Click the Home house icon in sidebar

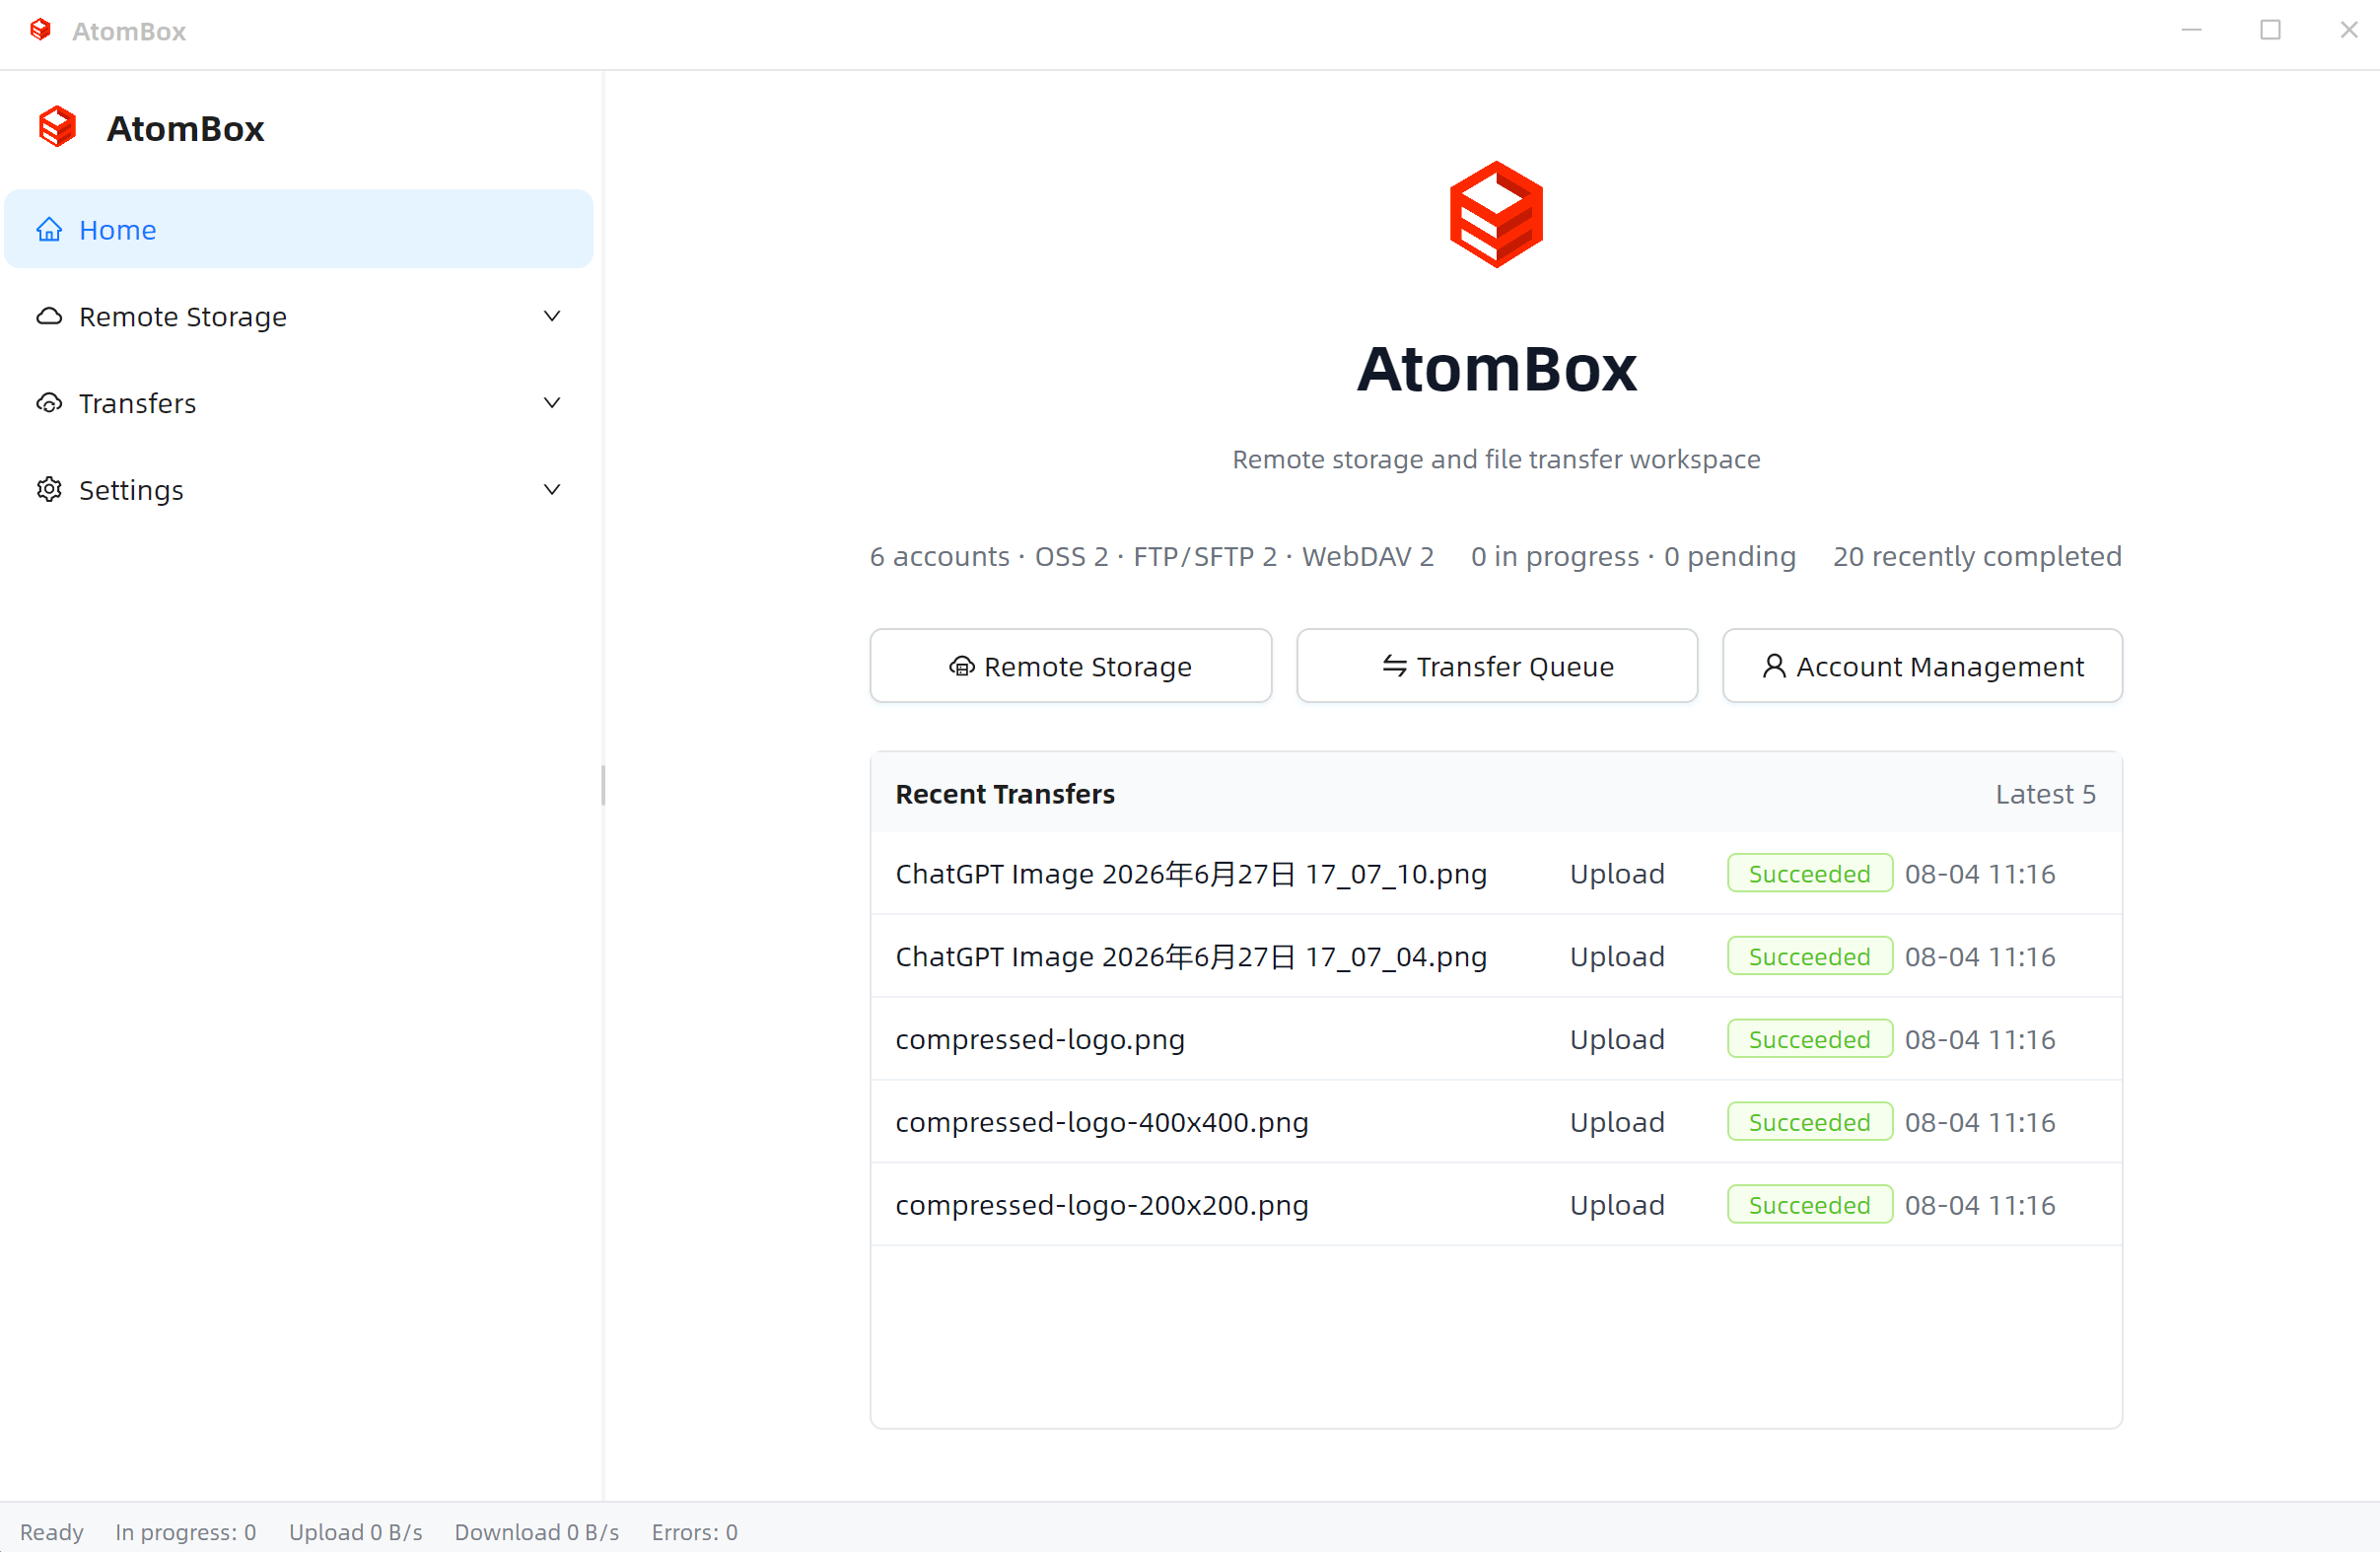(x=49, y=230)
